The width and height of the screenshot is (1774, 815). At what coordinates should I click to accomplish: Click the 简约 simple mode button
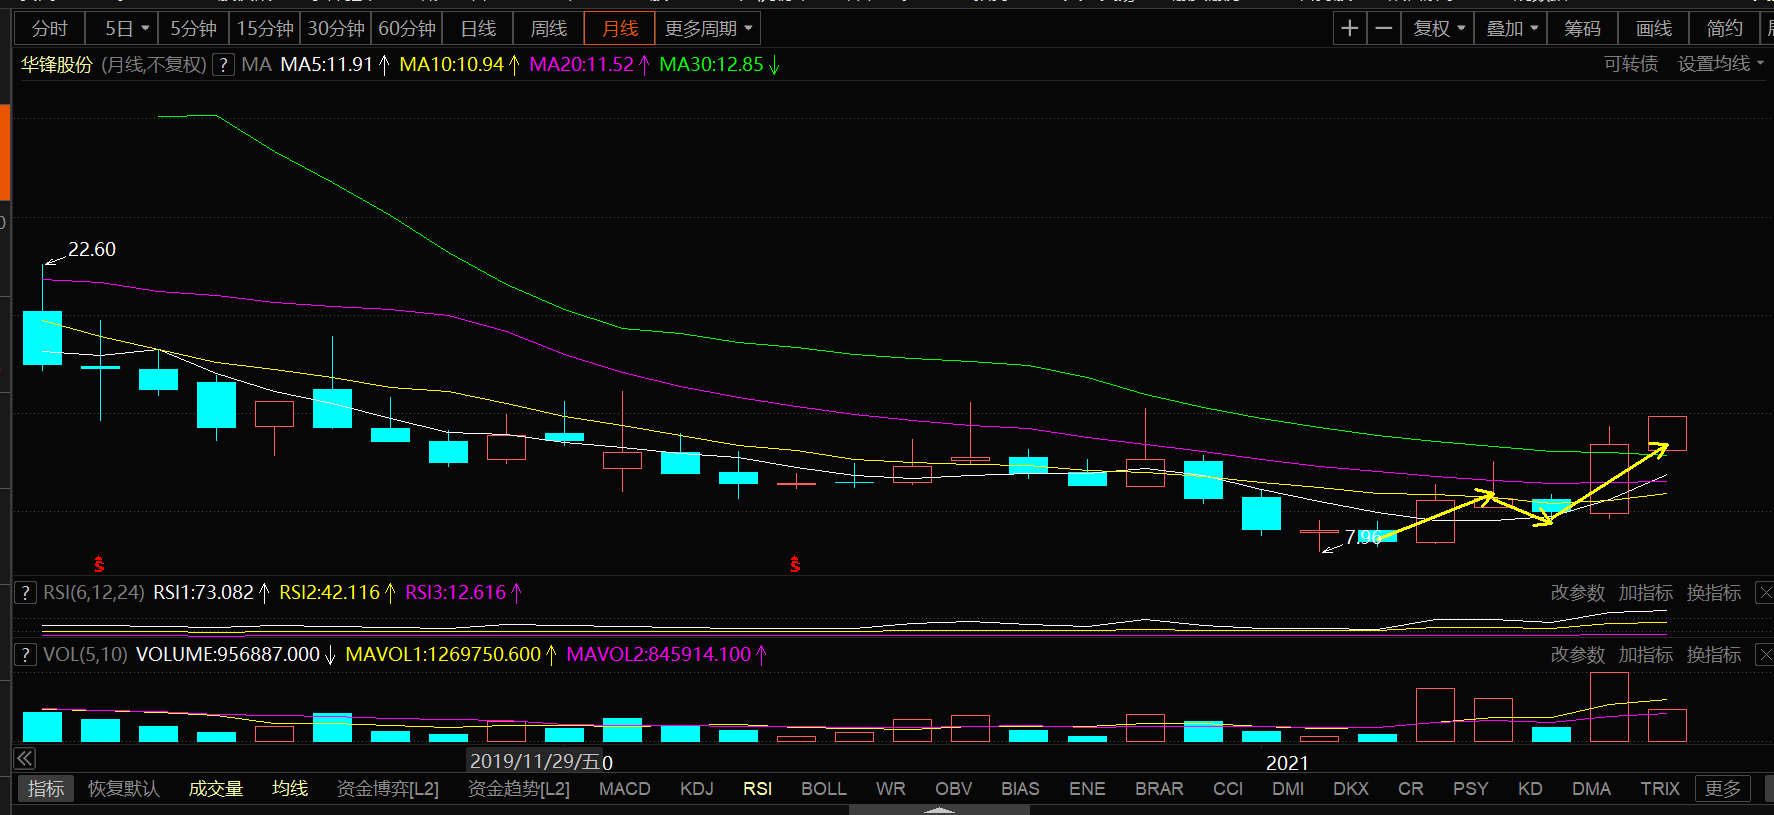1724,29
